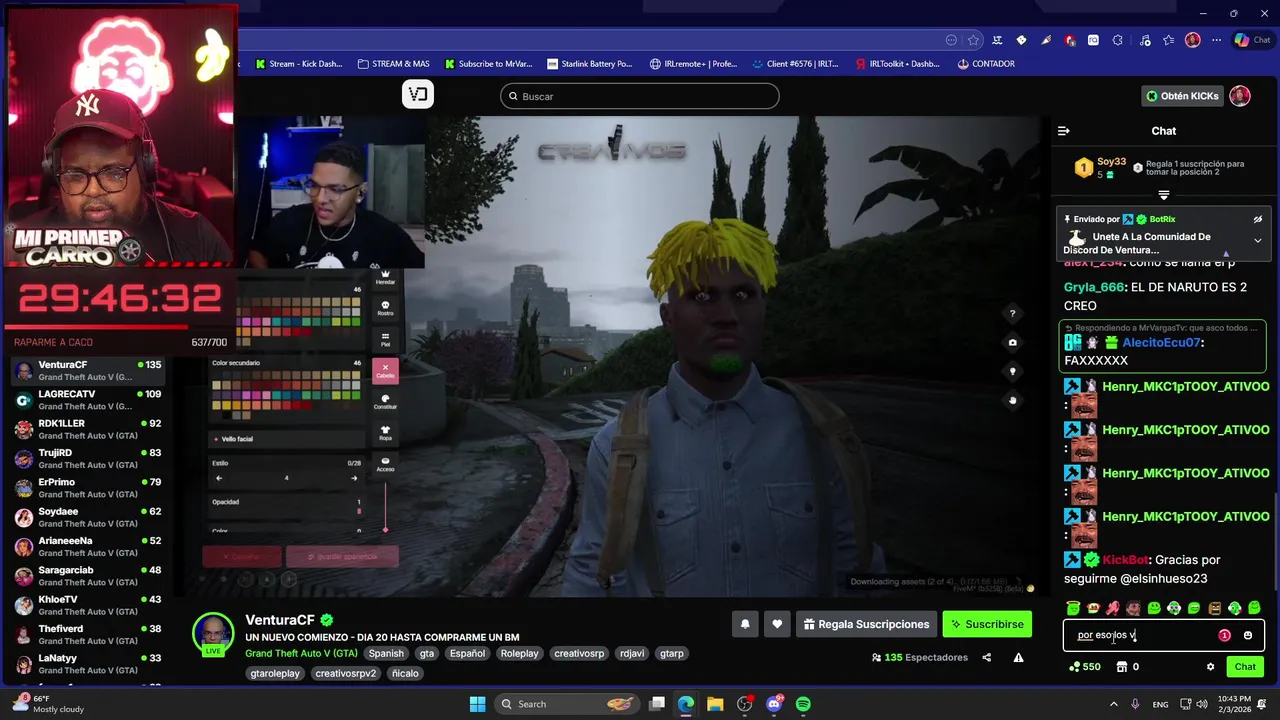This screenshot has width=1280, height=720.
Task: Click the notification bell icon
Action: tap(745, 624)
